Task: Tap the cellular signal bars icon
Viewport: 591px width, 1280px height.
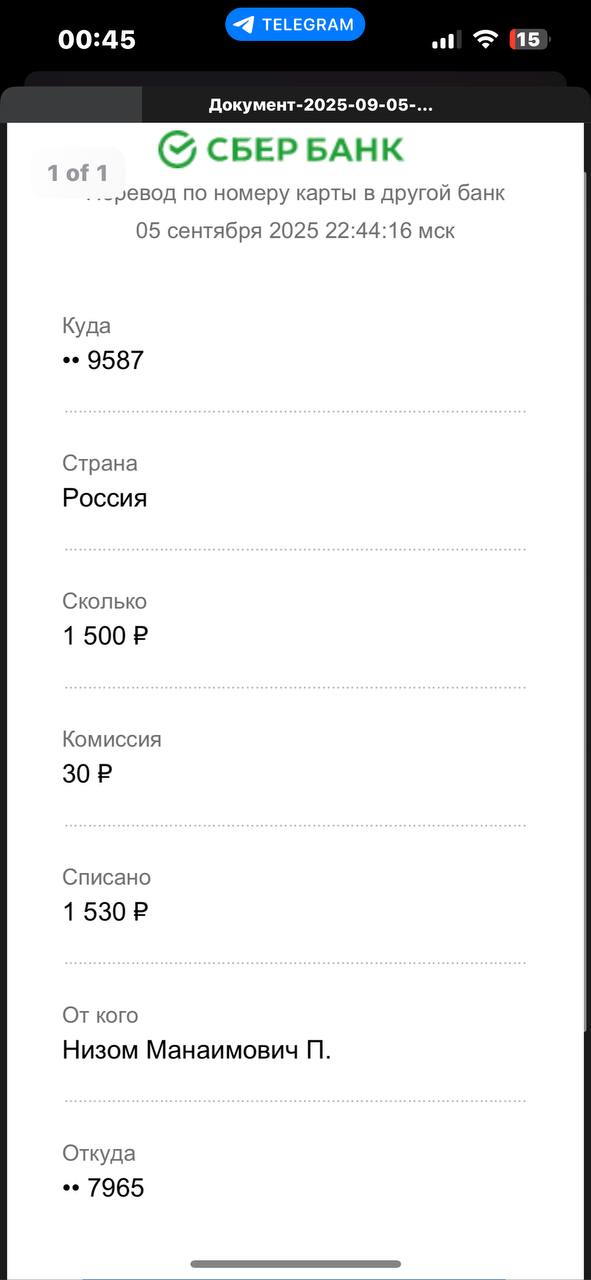Action: [x=446, y=40]
